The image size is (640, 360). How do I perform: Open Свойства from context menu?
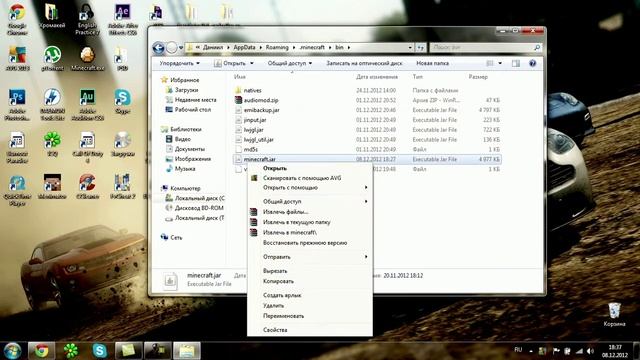tap(310, 330)
